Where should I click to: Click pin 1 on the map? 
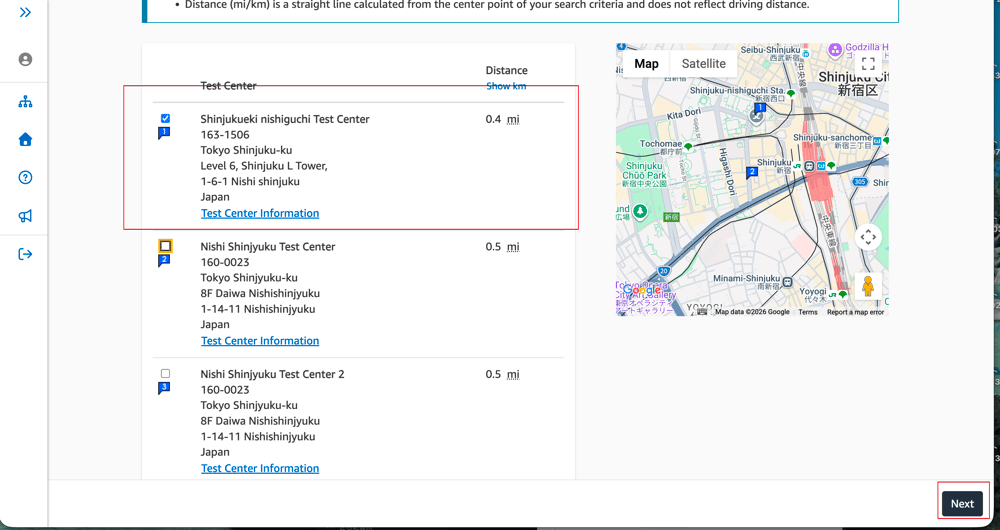tap(760, 108)
